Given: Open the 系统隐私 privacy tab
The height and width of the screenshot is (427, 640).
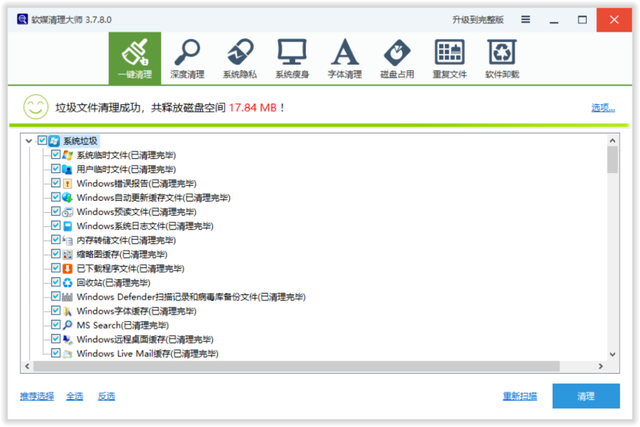Looking at the screenshot, I should tap(240, 58).
